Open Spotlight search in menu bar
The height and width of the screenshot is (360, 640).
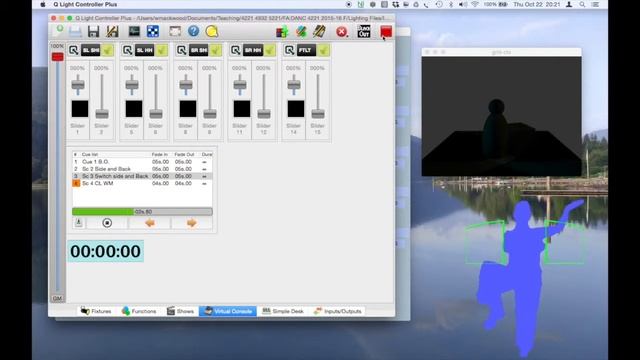(582, 4)
